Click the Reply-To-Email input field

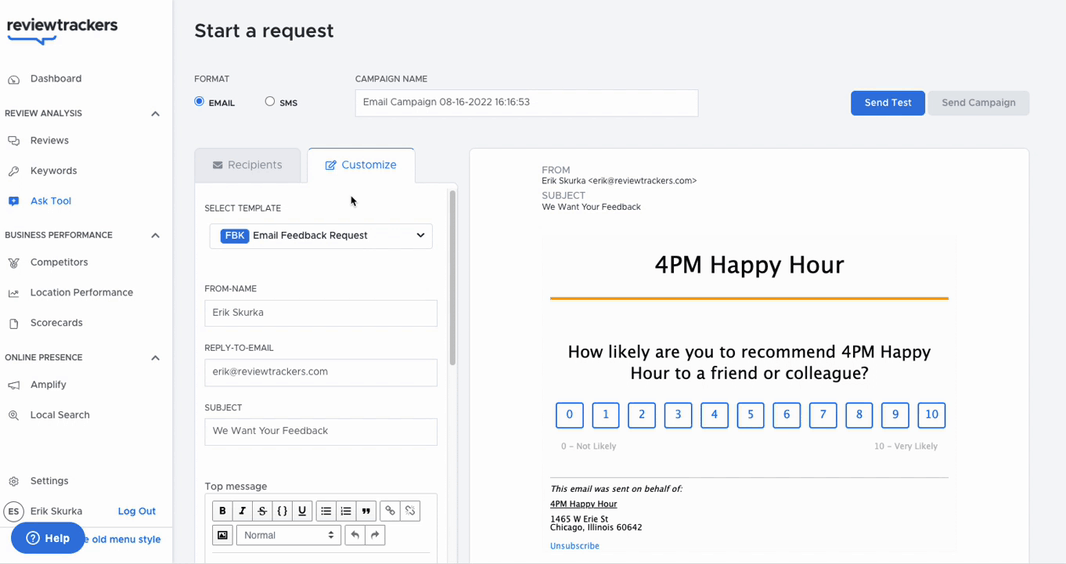(x=321, y=372)
